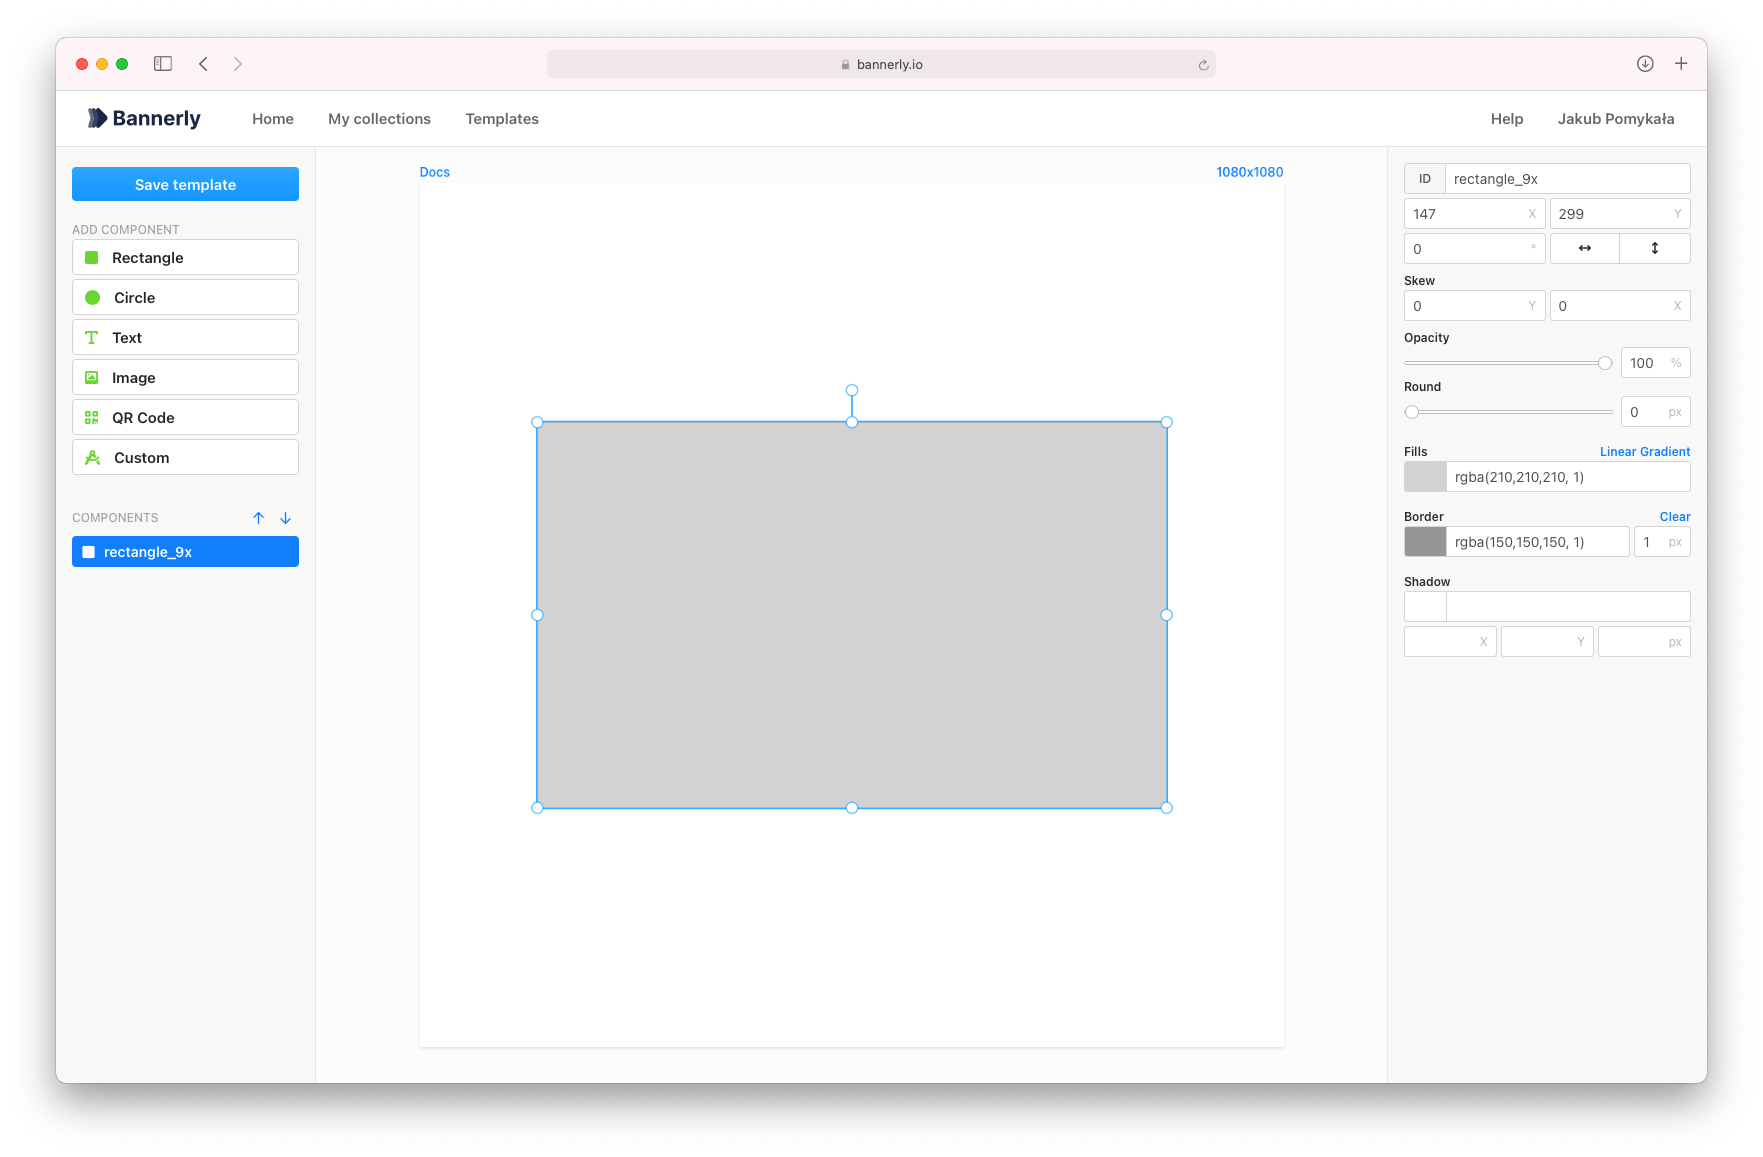Viewport: 1763px width, 1157px height.
Task: Open the browser downloads icon
Action: (1645, 64)
